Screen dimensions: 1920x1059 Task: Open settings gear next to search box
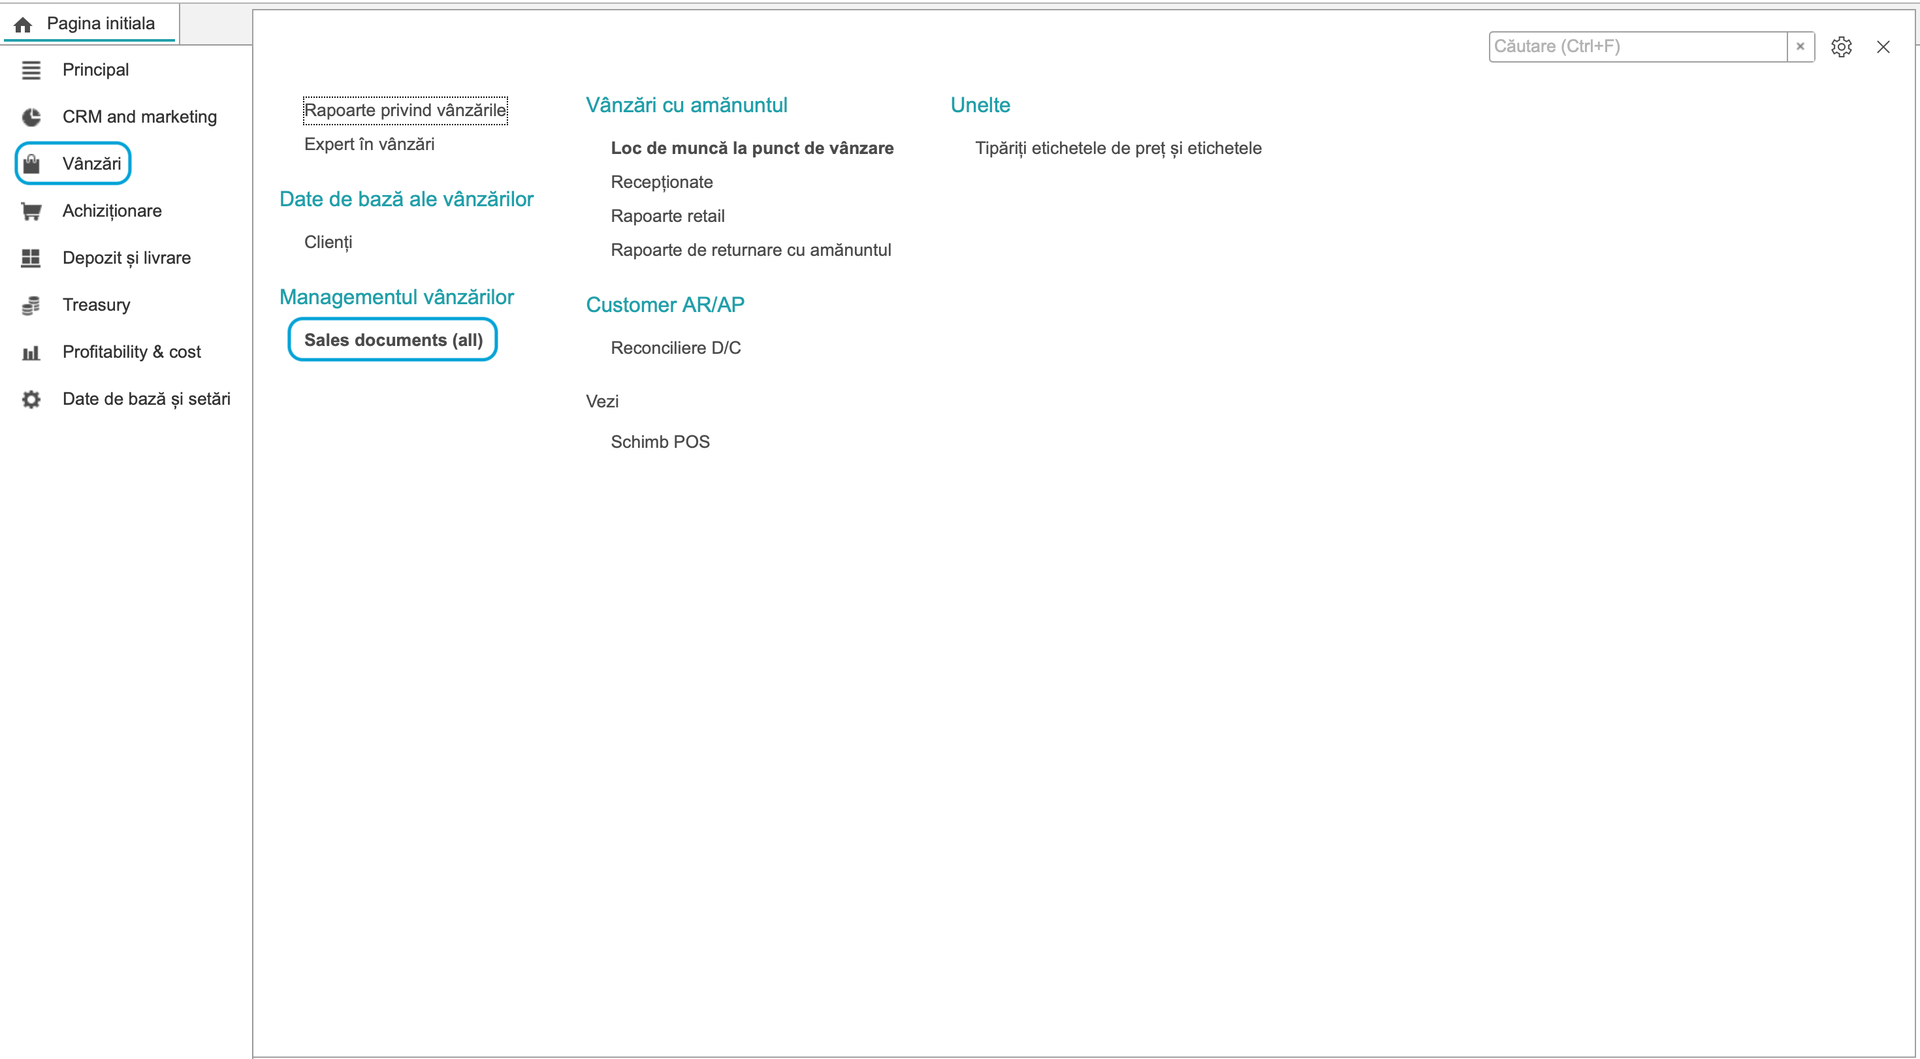(1841, 47)
